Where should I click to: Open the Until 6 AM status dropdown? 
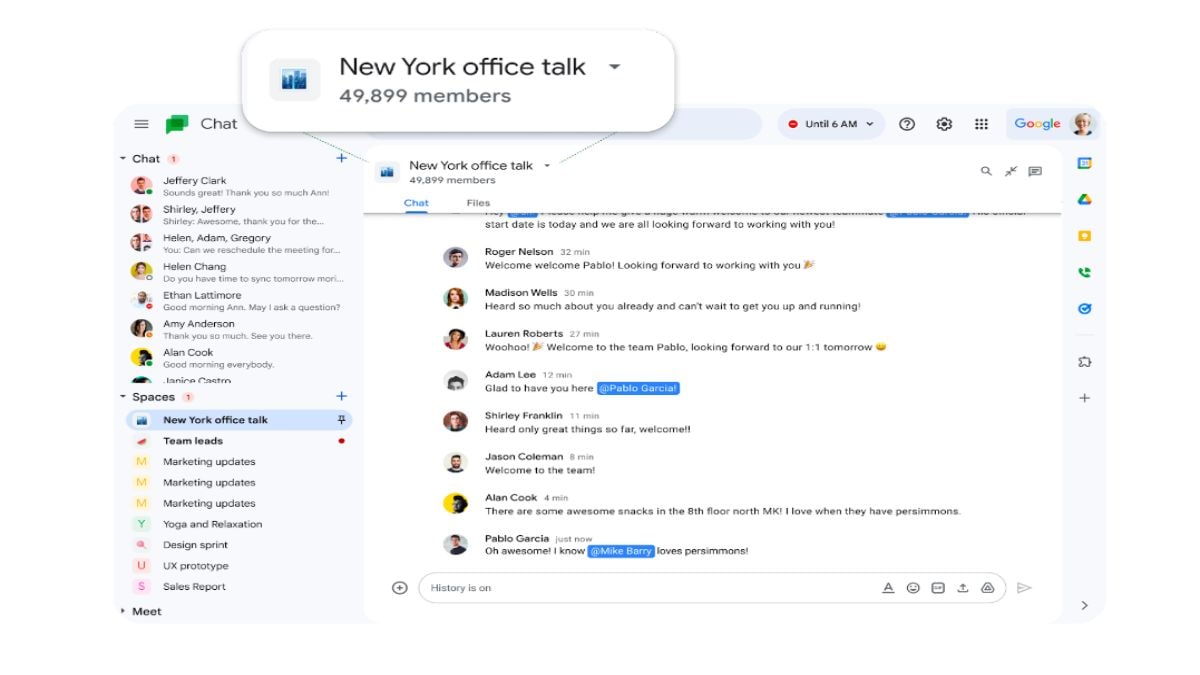[x=831, y=124]
